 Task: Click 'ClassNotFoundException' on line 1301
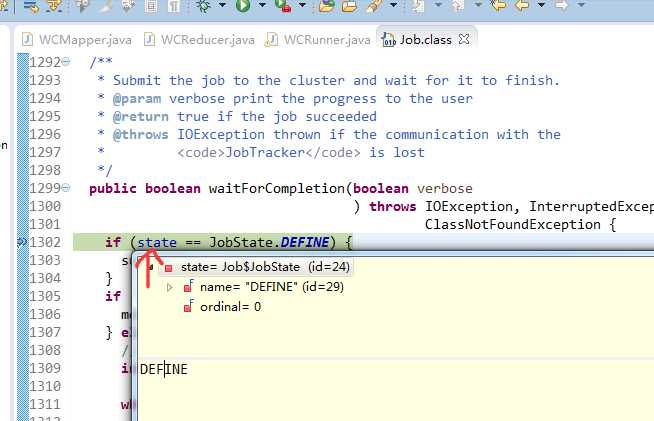point(513,224)
